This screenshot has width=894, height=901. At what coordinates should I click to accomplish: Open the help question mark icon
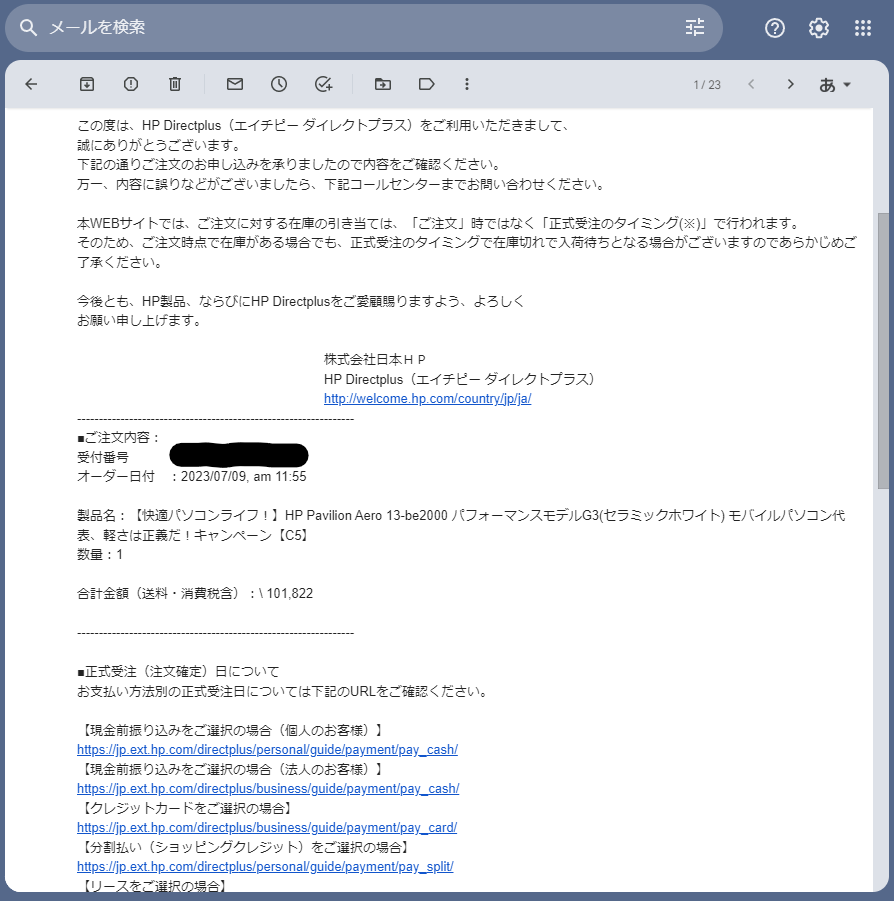pos(774,28)
